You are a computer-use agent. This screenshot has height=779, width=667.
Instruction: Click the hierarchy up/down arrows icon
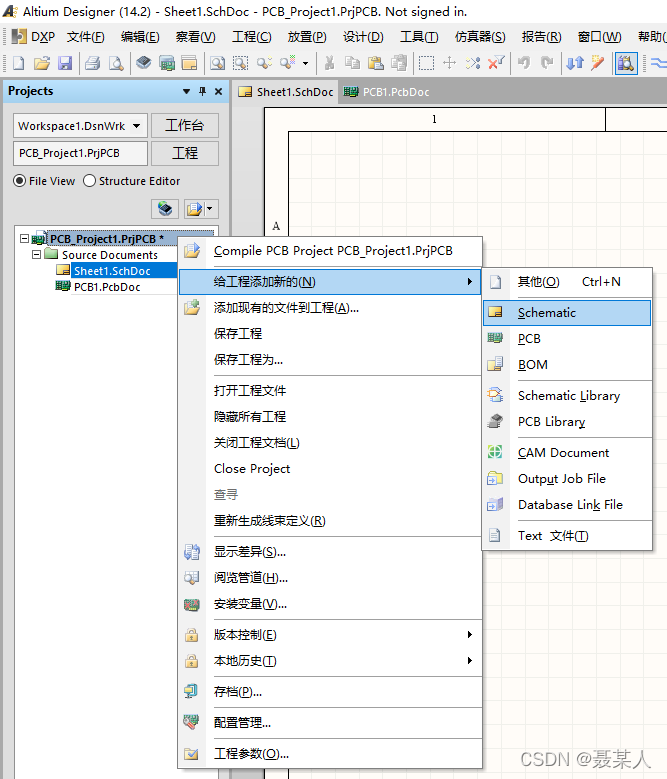click(575, 63)
